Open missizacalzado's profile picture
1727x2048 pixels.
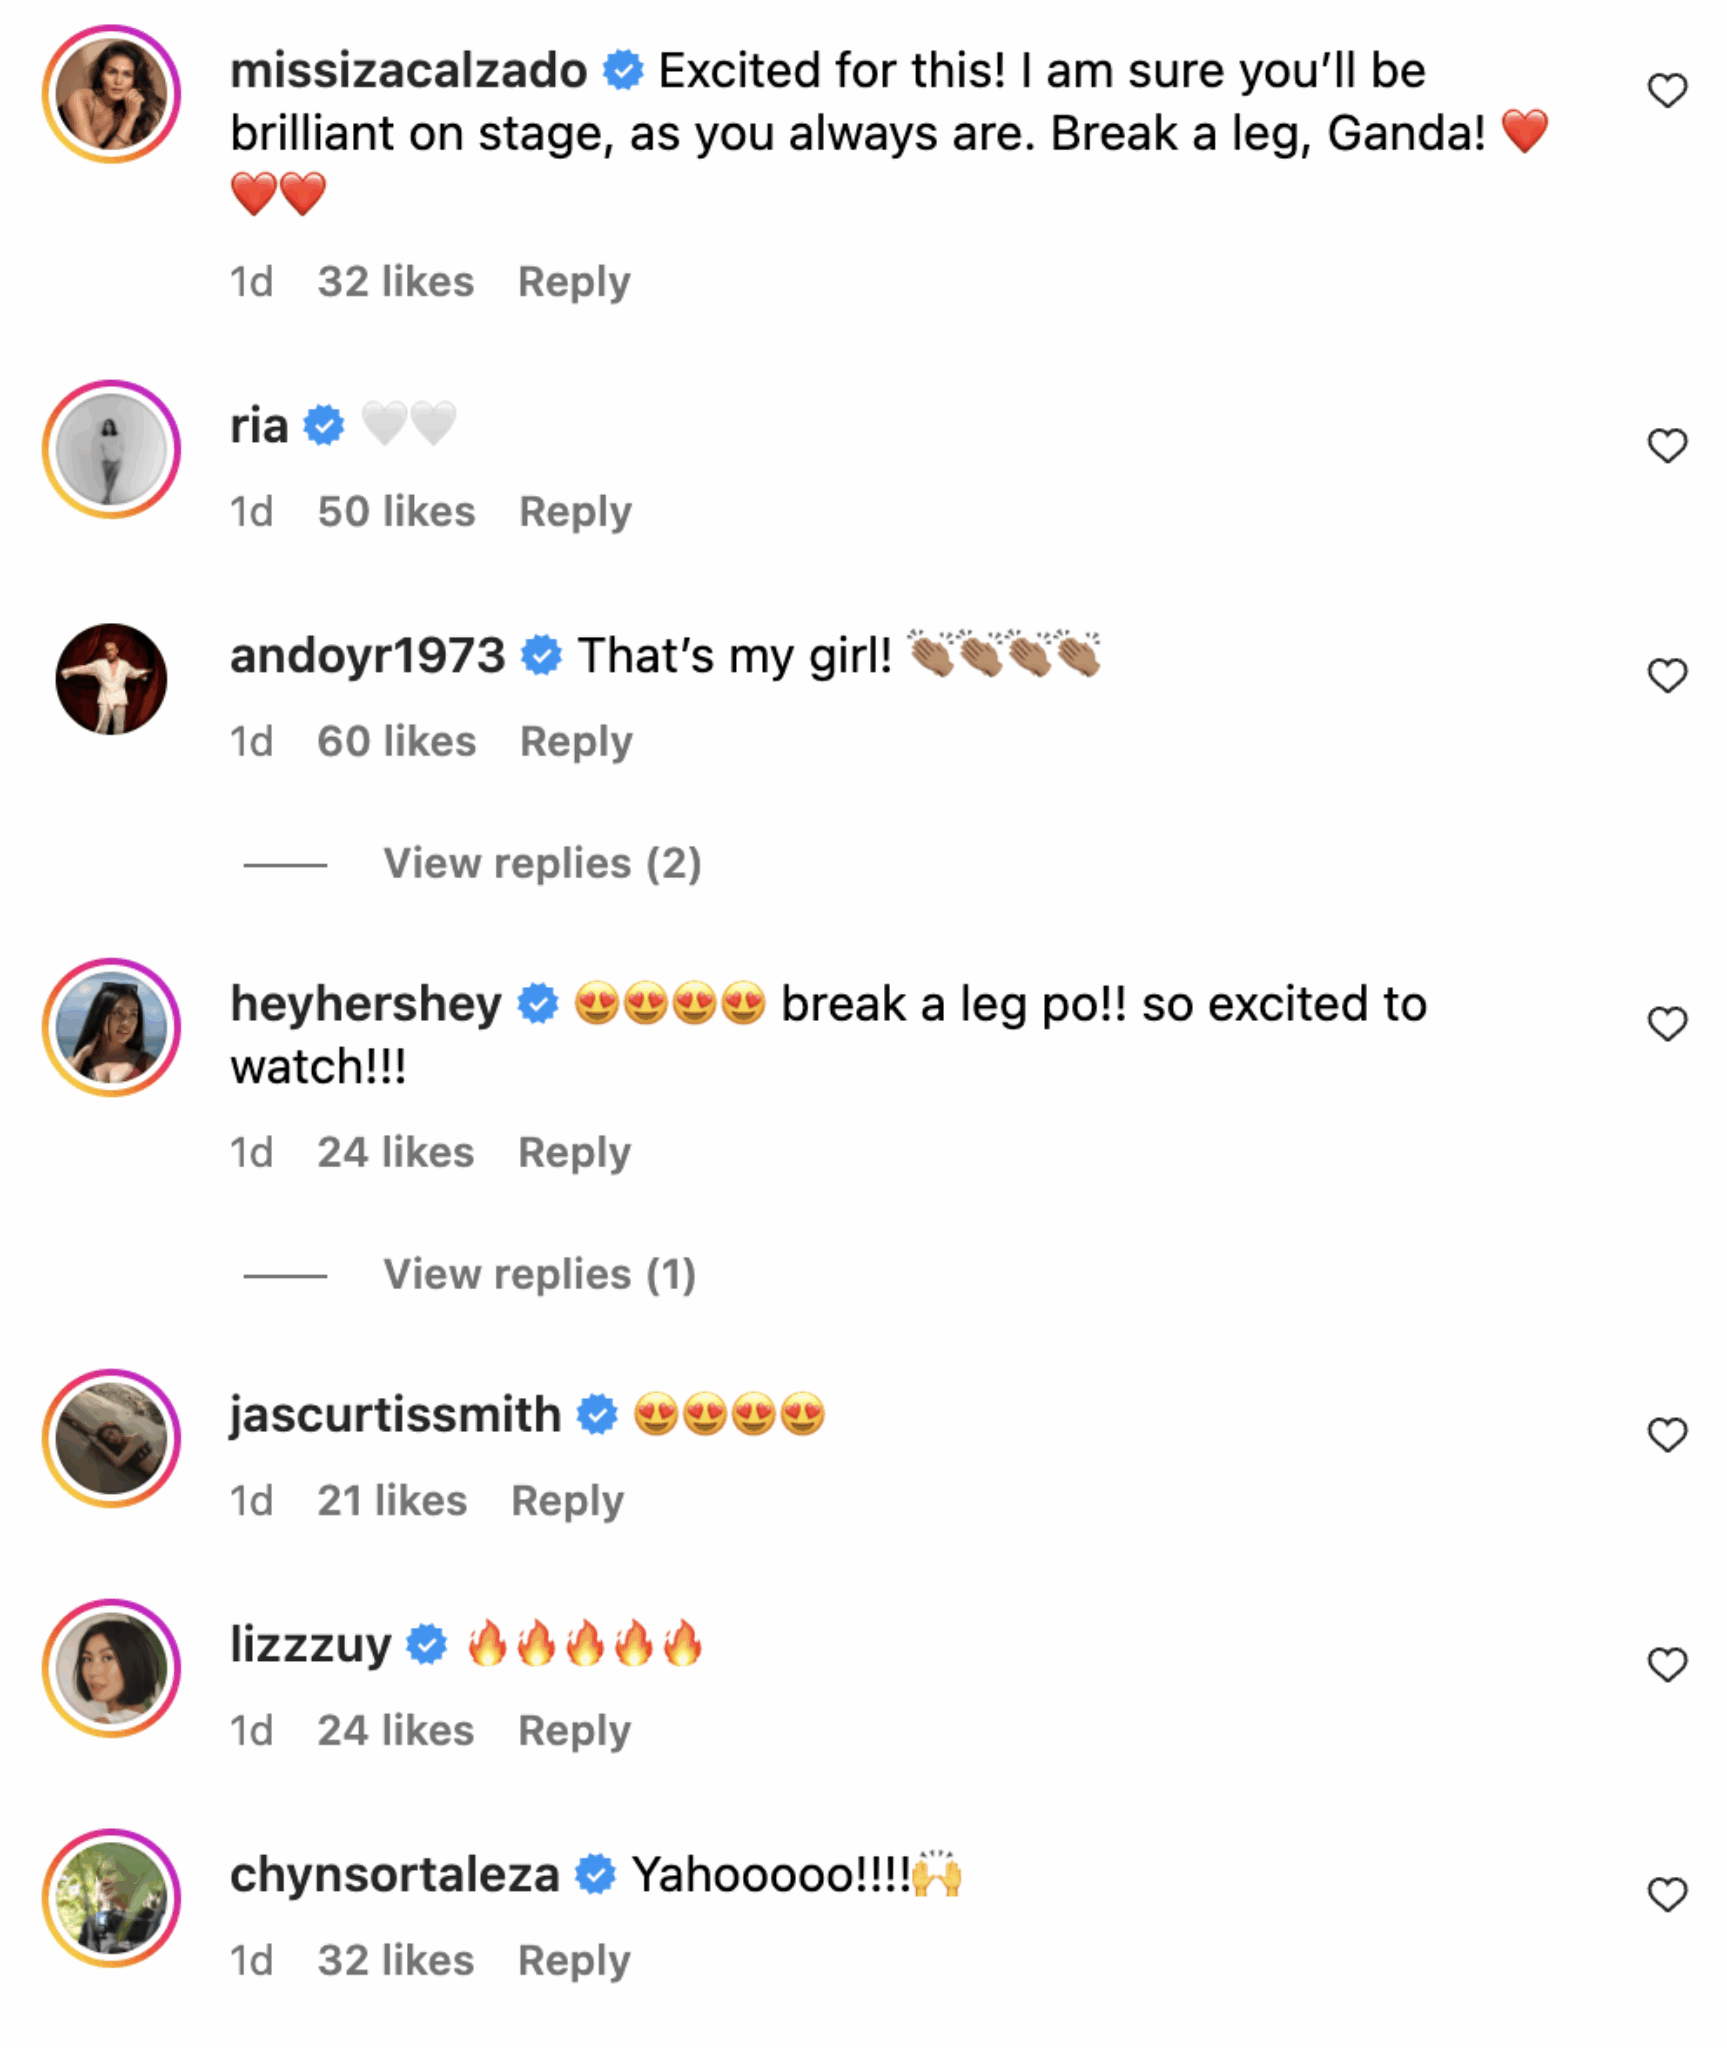tap(111, 94)
